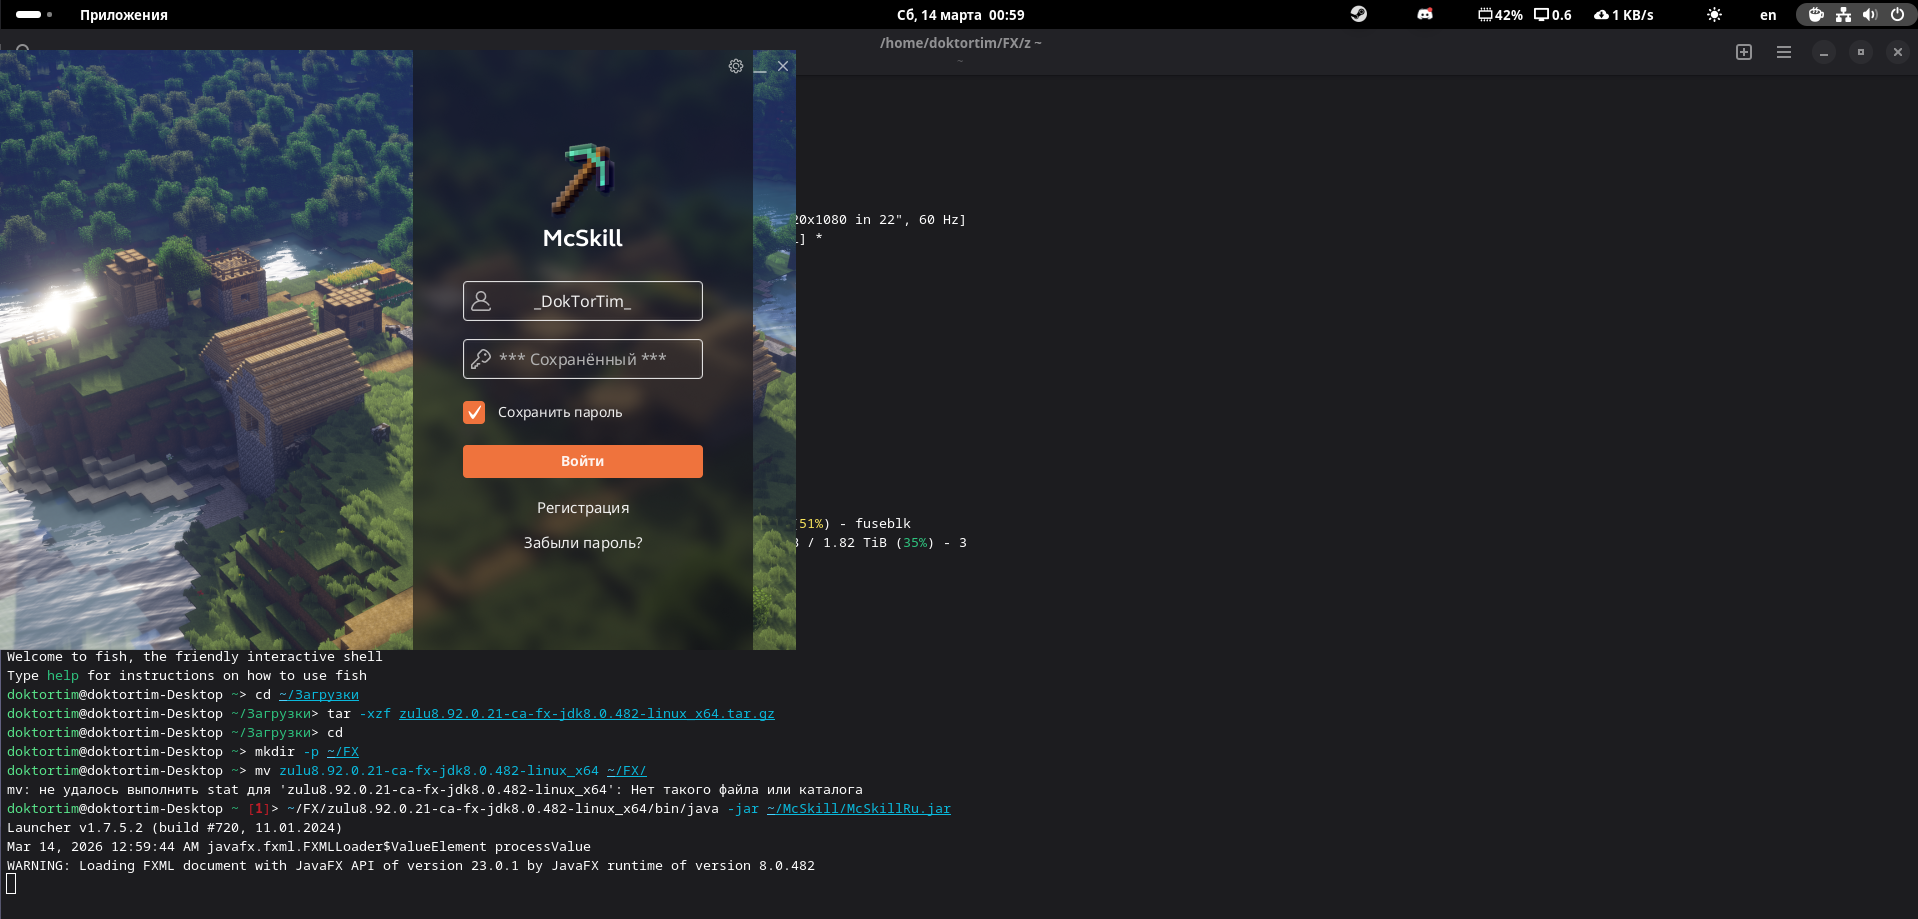The image size is (1918, 919).
Task: Click the 'Mar 14, 2026 12:59:44 AM' log line
Action: (x=299, y=847)
